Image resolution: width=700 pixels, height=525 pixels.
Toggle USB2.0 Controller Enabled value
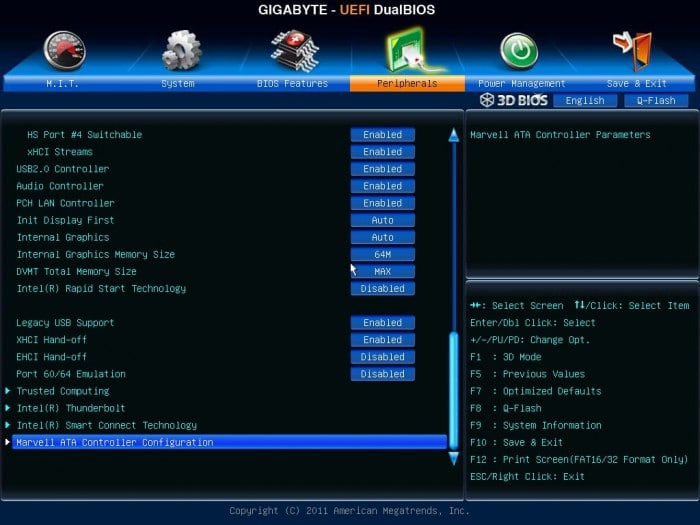click(383, 169)
